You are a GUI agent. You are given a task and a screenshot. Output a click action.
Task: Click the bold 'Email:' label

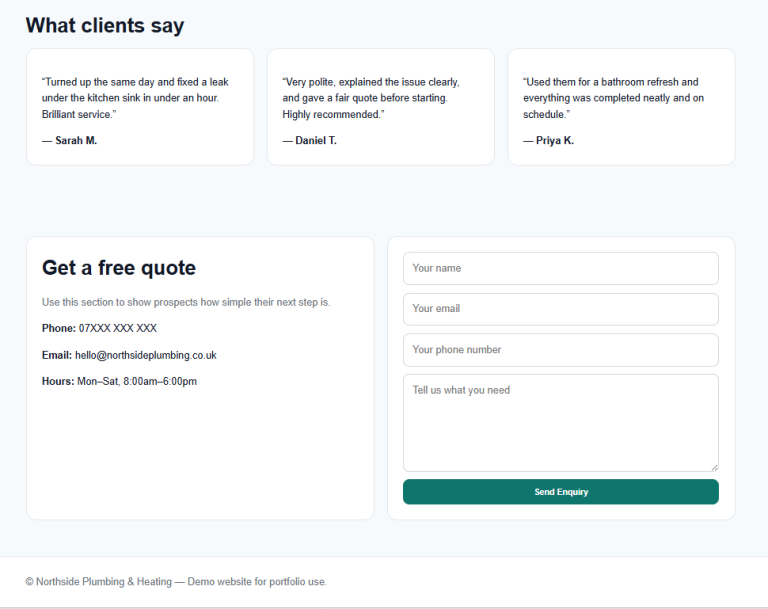pyautogui.click(x=57, y=355)
